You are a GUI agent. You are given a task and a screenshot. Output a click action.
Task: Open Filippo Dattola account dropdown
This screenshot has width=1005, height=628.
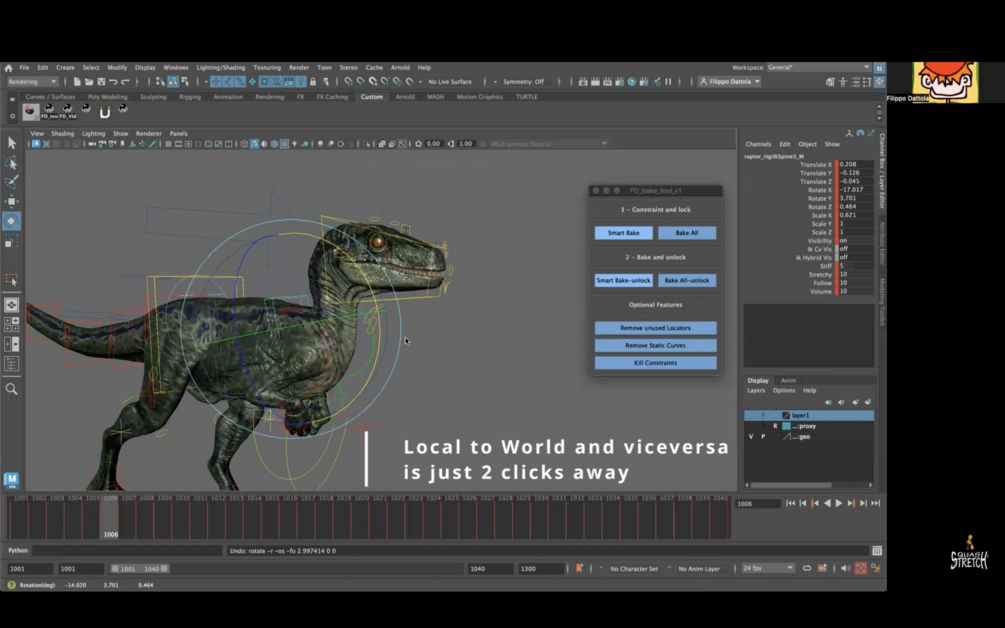pyautogui.click(x=729, y=81)
